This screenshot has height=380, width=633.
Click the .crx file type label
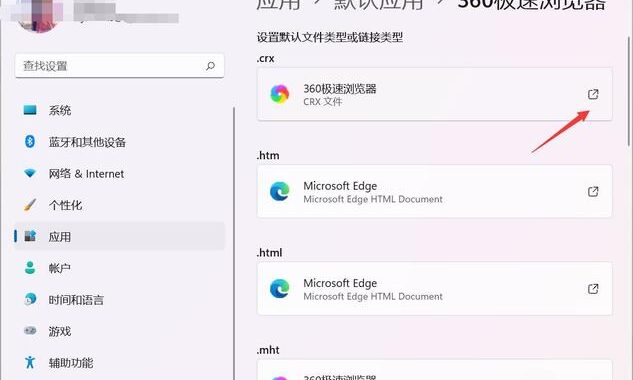click(266, 59)
